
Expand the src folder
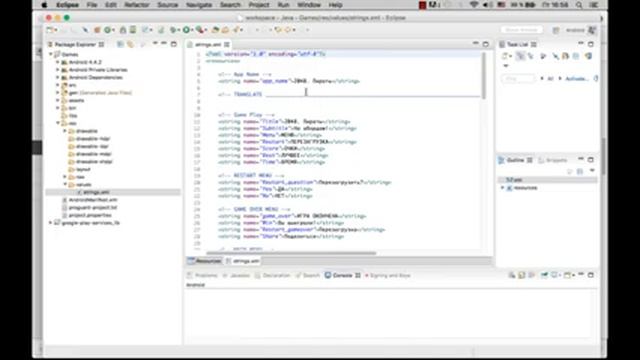58,85
